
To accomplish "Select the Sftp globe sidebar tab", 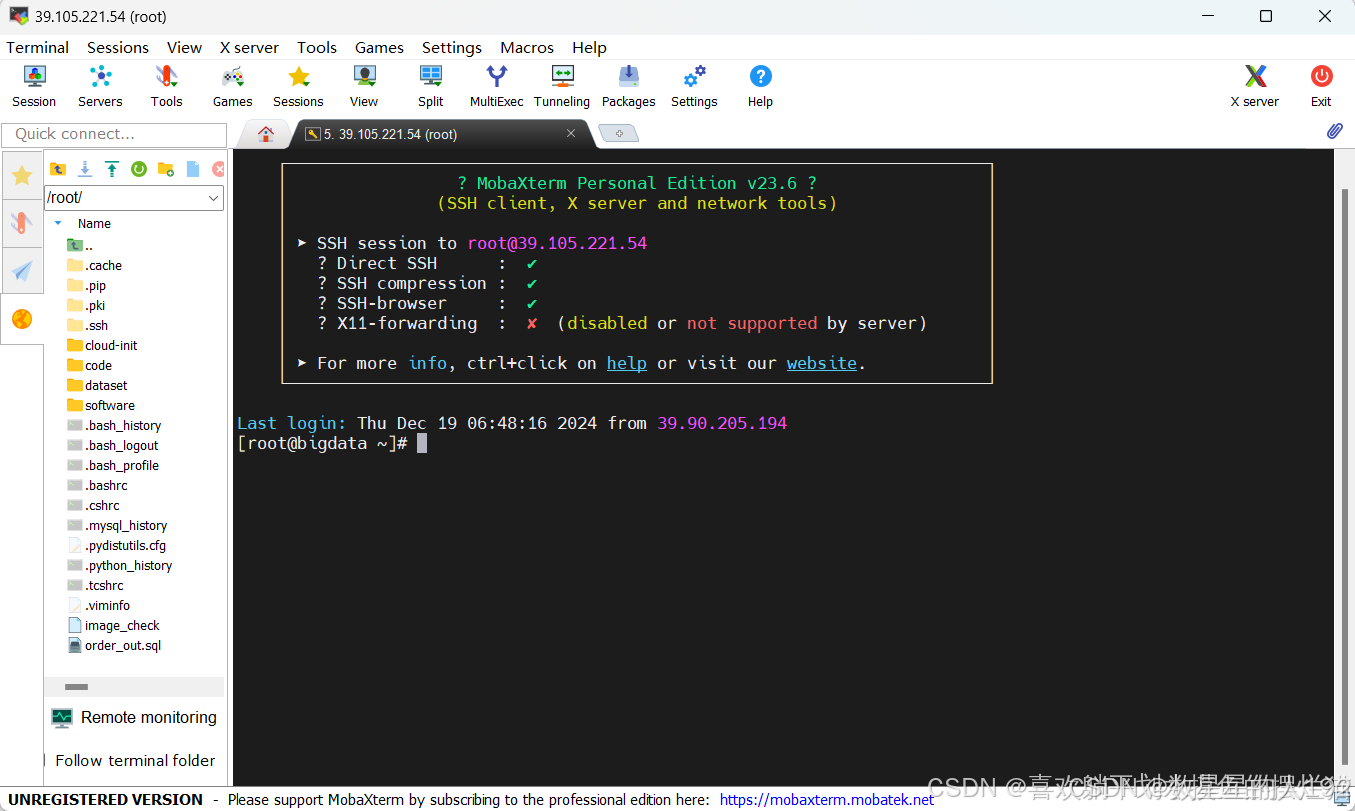I will [x=22, y=319].
